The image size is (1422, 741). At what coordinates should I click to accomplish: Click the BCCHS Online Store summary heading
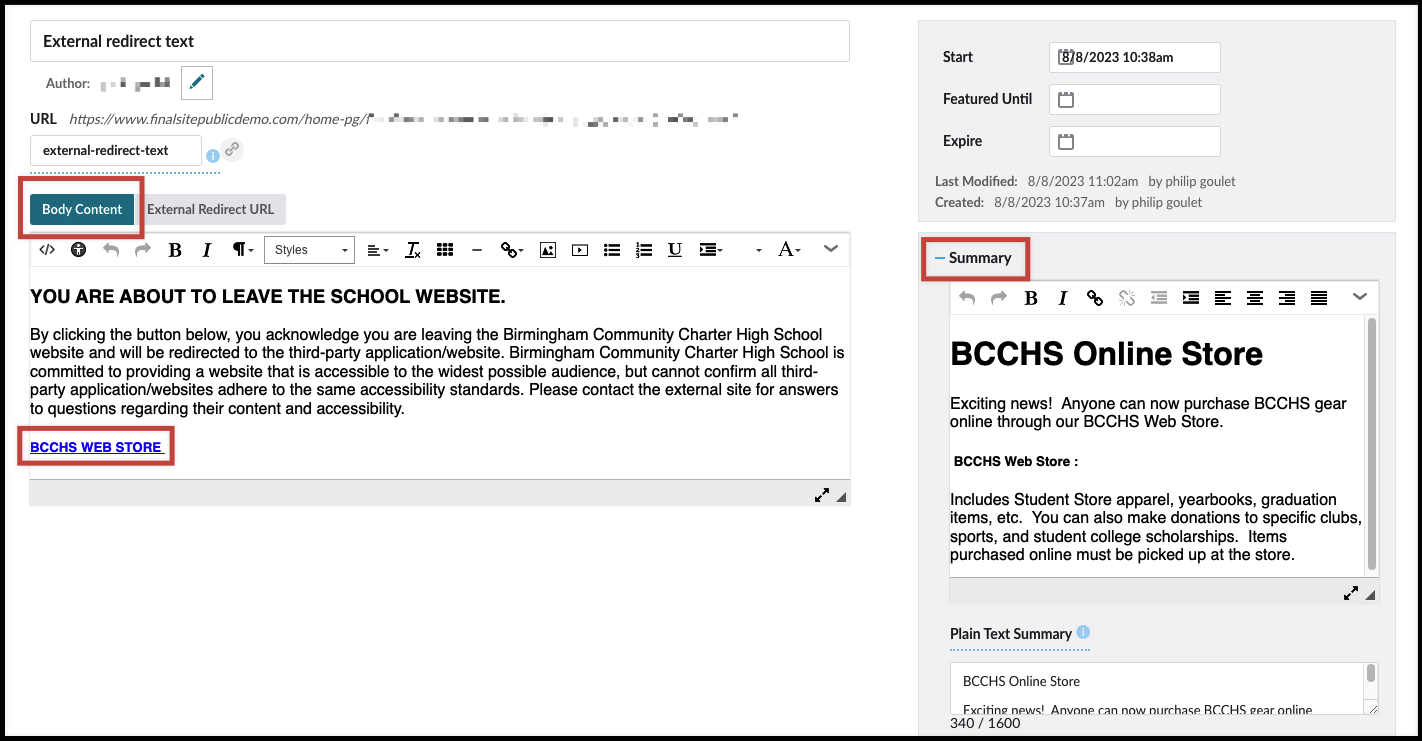1106,353
